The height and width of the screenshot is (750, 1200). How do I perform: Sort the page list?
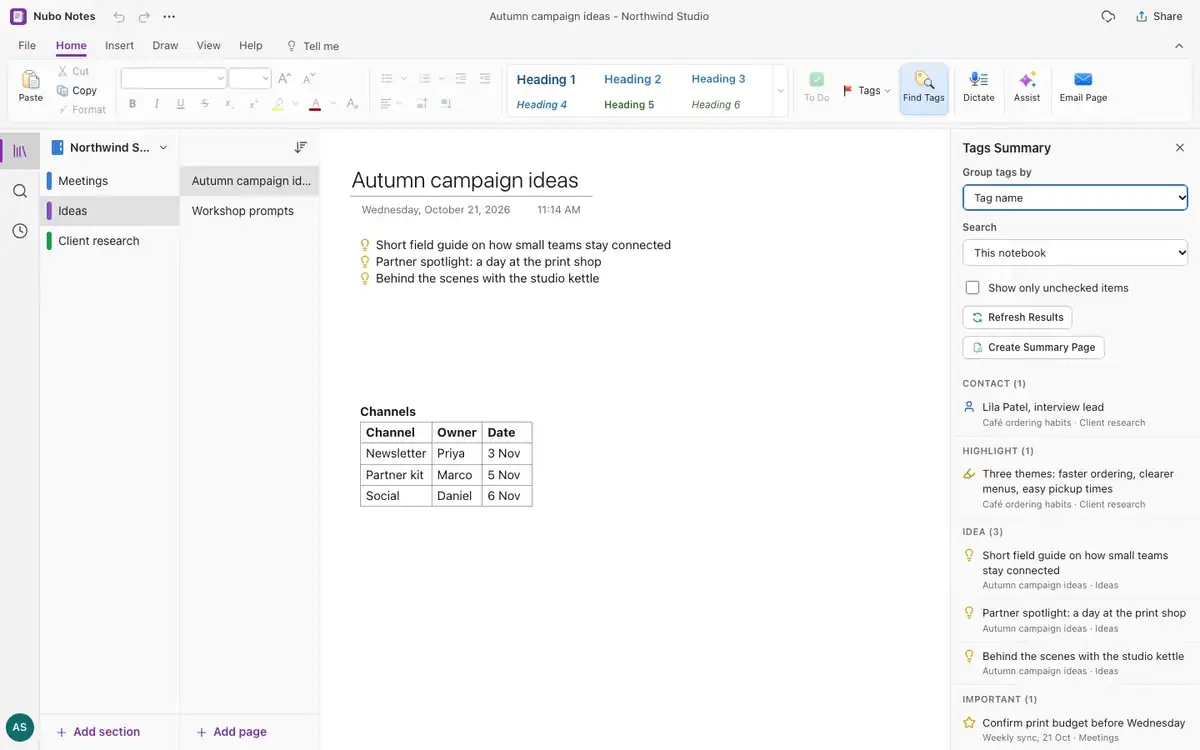pos(301,147)
